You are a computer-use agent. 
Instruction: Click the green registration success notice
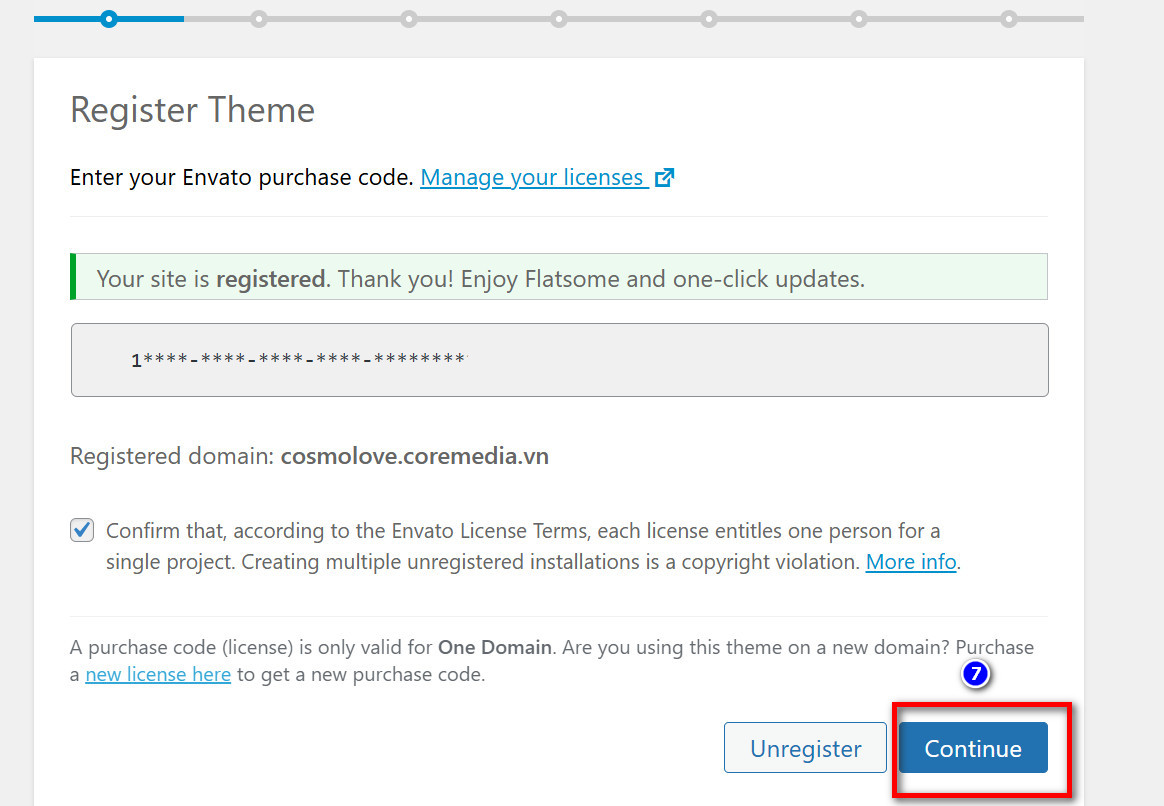[558, 278]
